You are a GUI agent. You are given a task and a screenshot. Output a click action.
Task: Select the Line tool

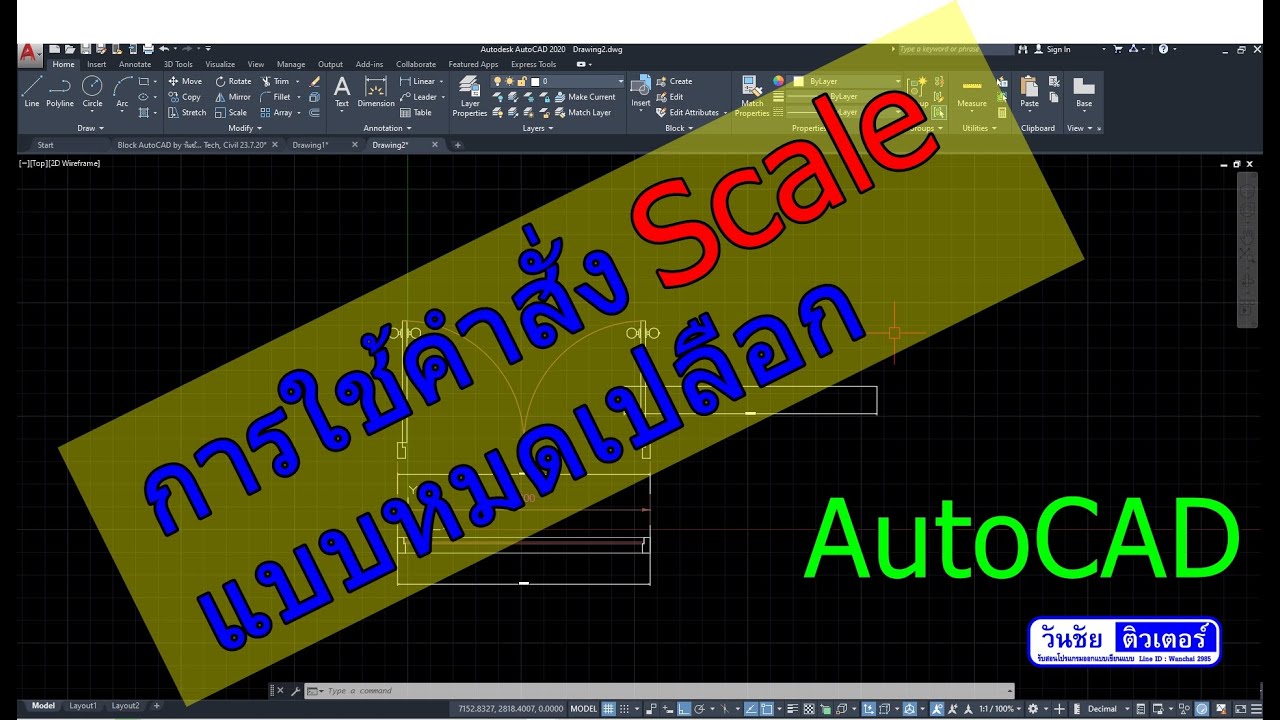[32, 91]
